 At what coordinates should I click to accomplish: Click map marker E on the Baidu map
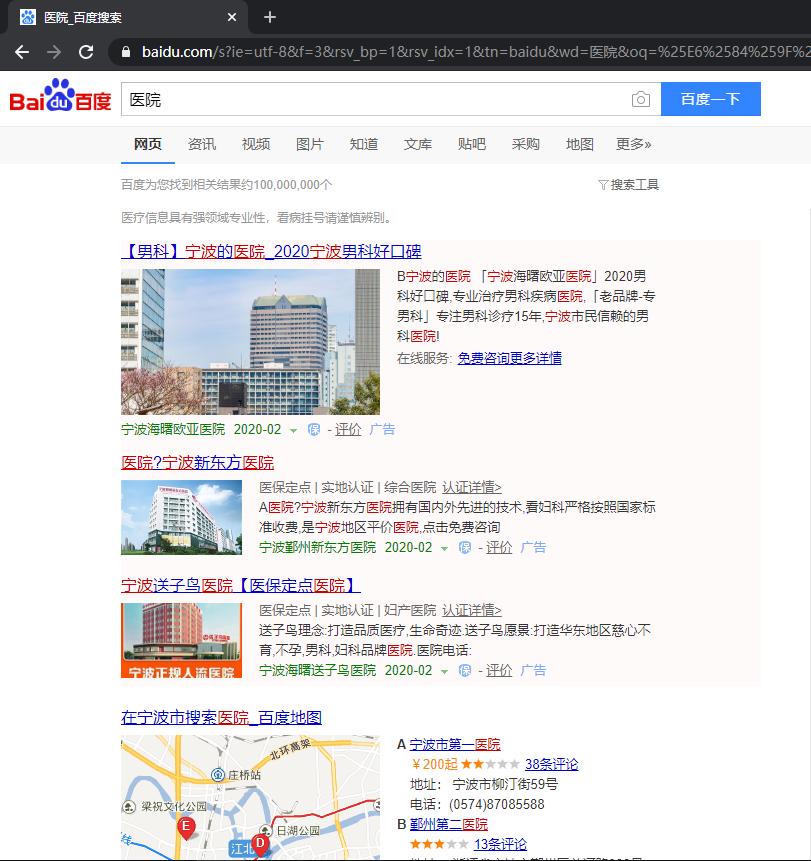click(185, 827)
